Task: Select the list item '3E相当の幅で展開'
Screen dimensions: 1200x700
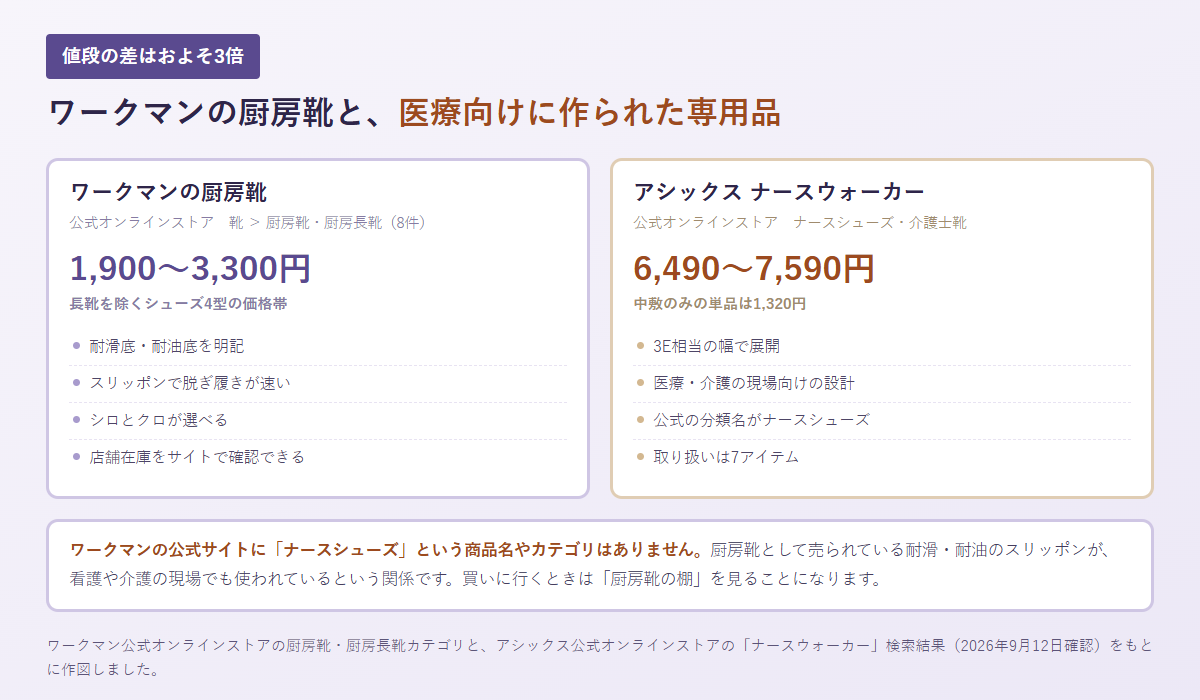Action: pyautogui.click(x=882, y=346)
